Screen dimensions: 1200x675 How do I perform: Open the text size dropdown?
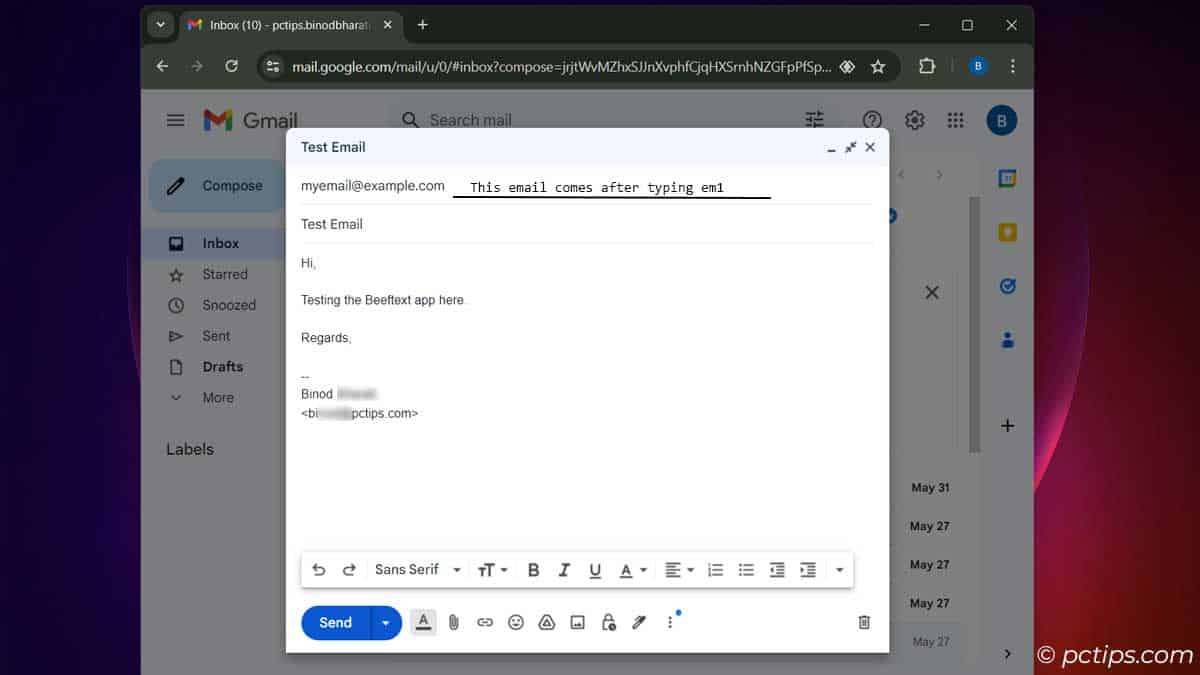(490, 569)
